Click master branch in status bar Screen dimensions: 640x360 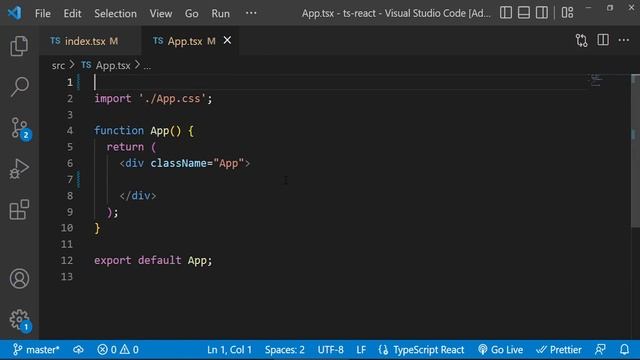click(x=36, y=350)
